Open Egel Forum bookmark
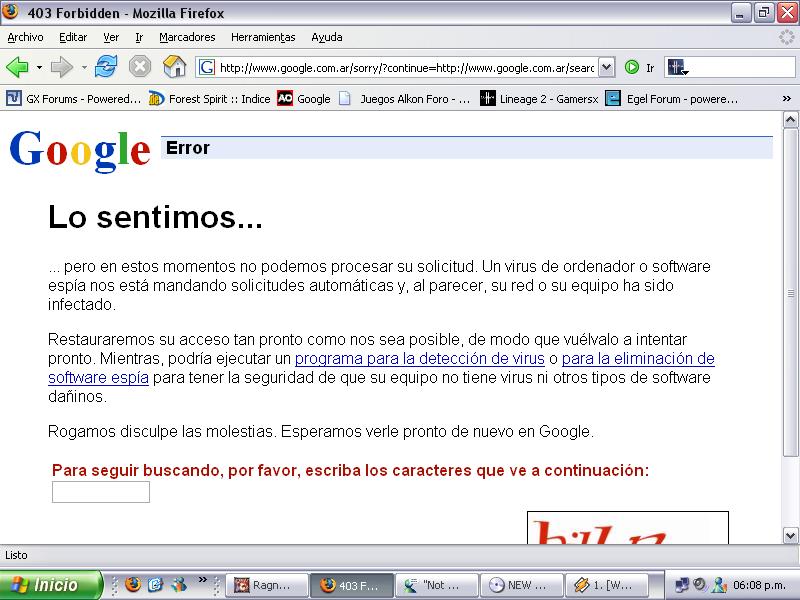Image resolution: width=800 pixels, height=600 pixels. 672,99
